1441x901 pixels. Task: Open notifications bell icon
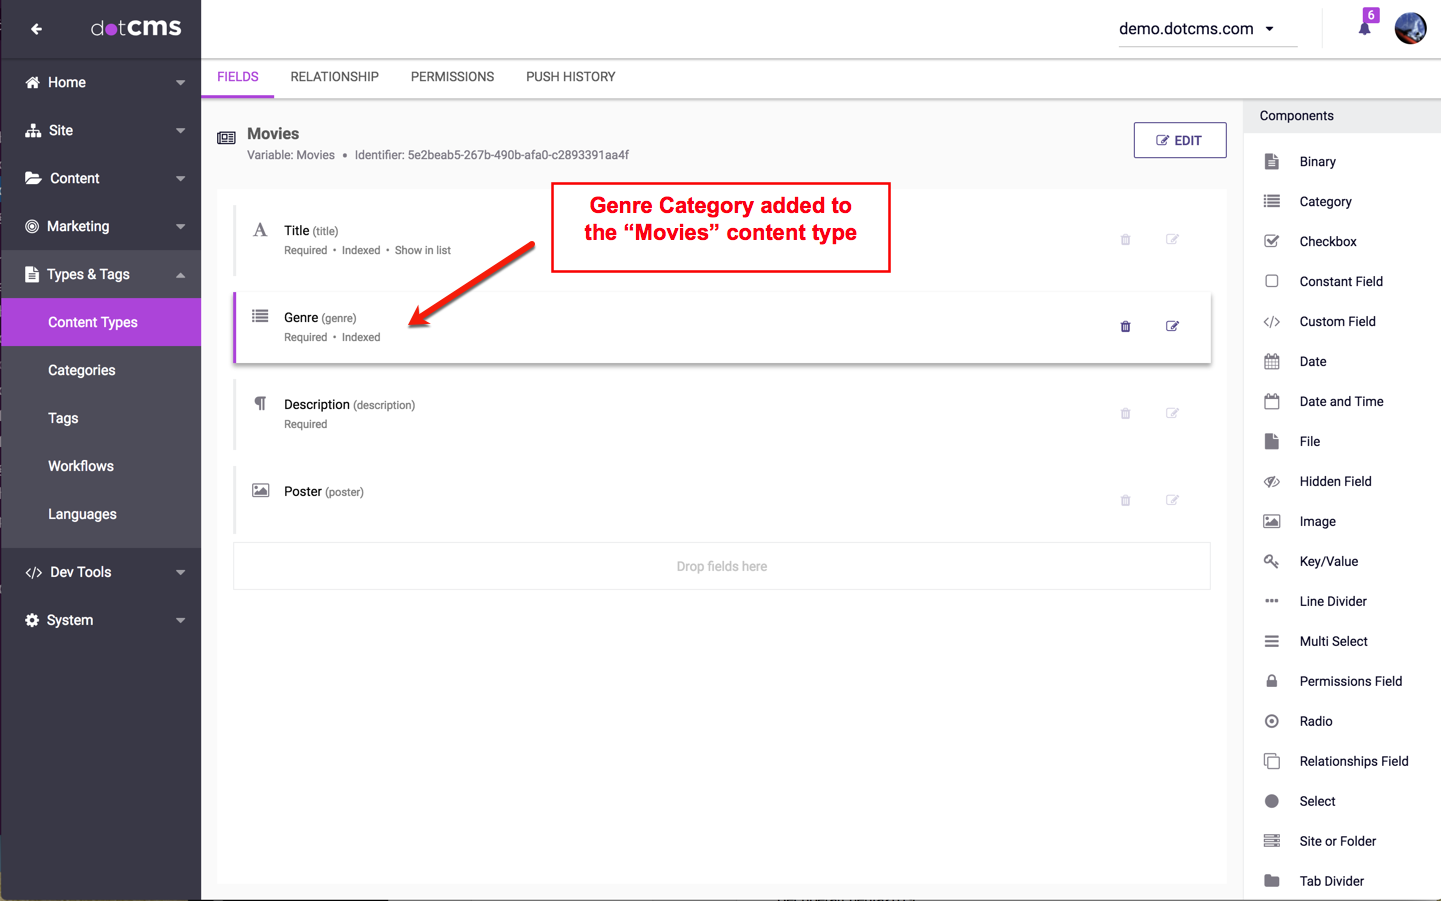click(x=1364, y=28)
